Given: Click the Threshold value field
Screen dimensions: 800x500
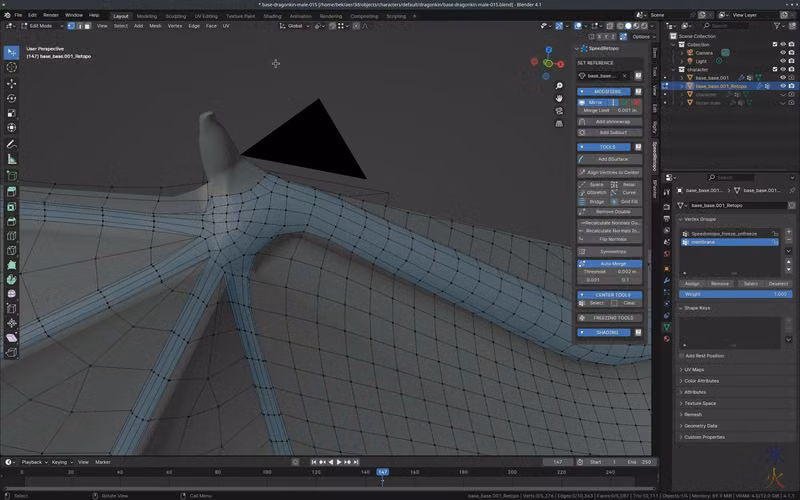Looking at the screenshot, I should [610, 272].
